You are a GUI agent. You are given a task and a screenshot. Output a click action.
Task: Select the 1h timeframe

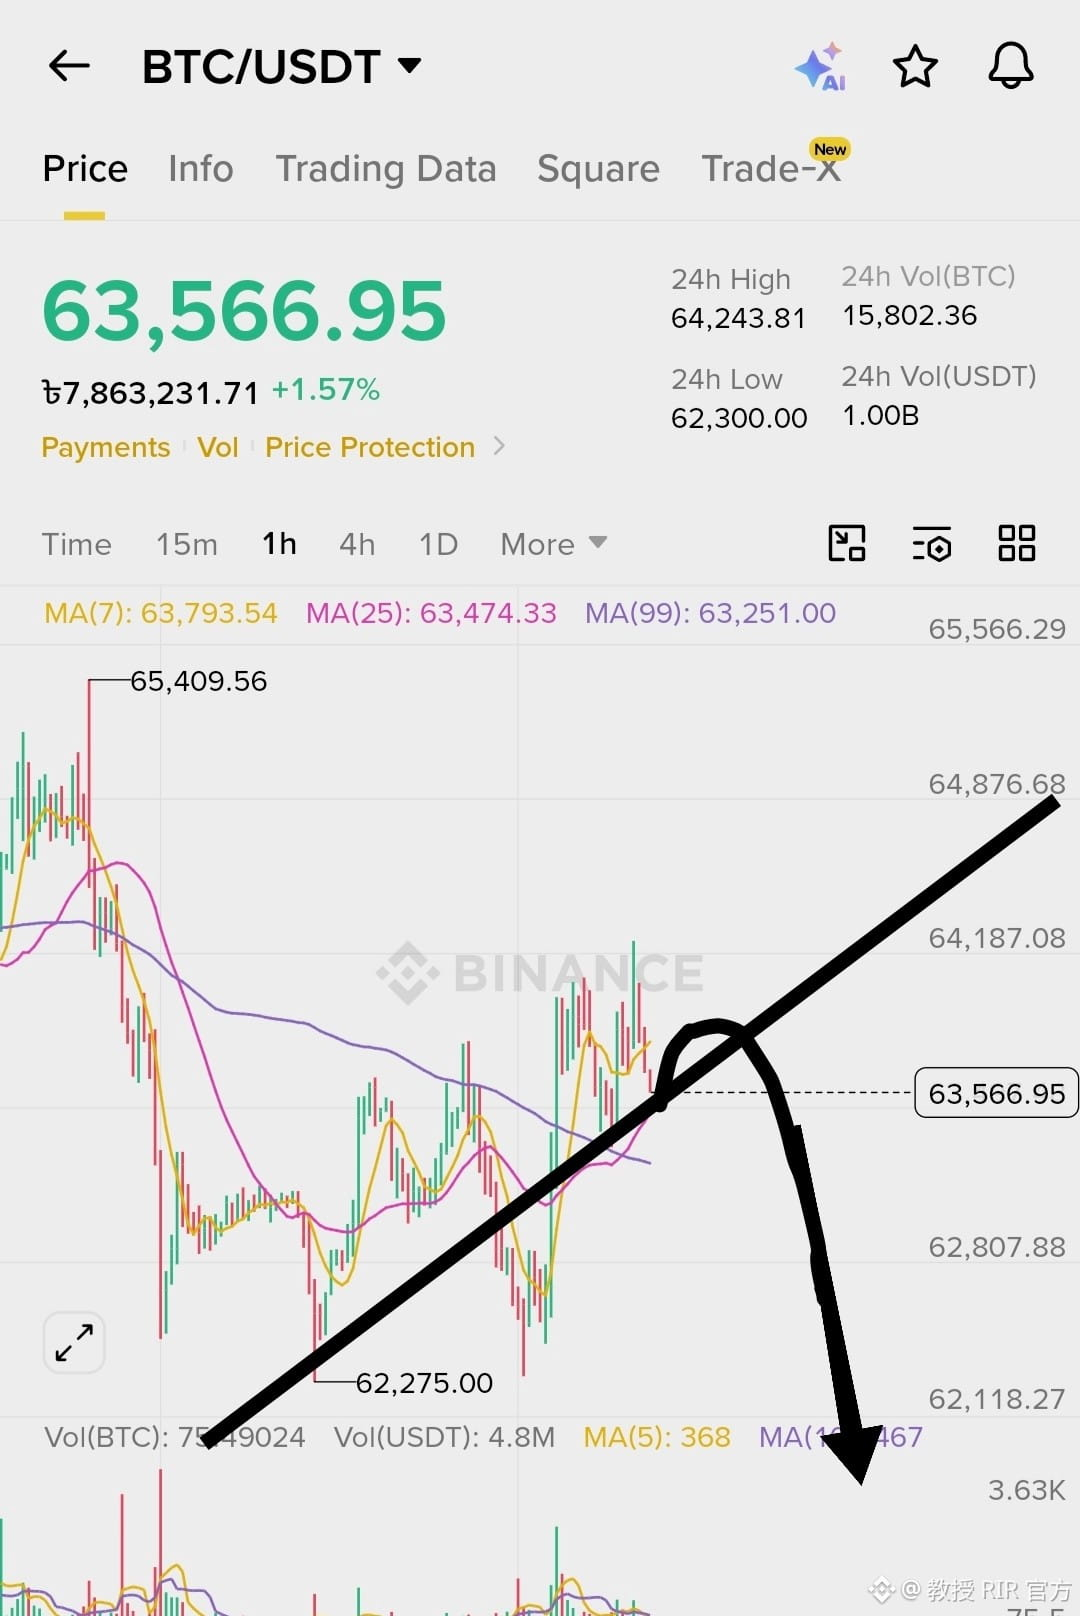click(279, 544)
